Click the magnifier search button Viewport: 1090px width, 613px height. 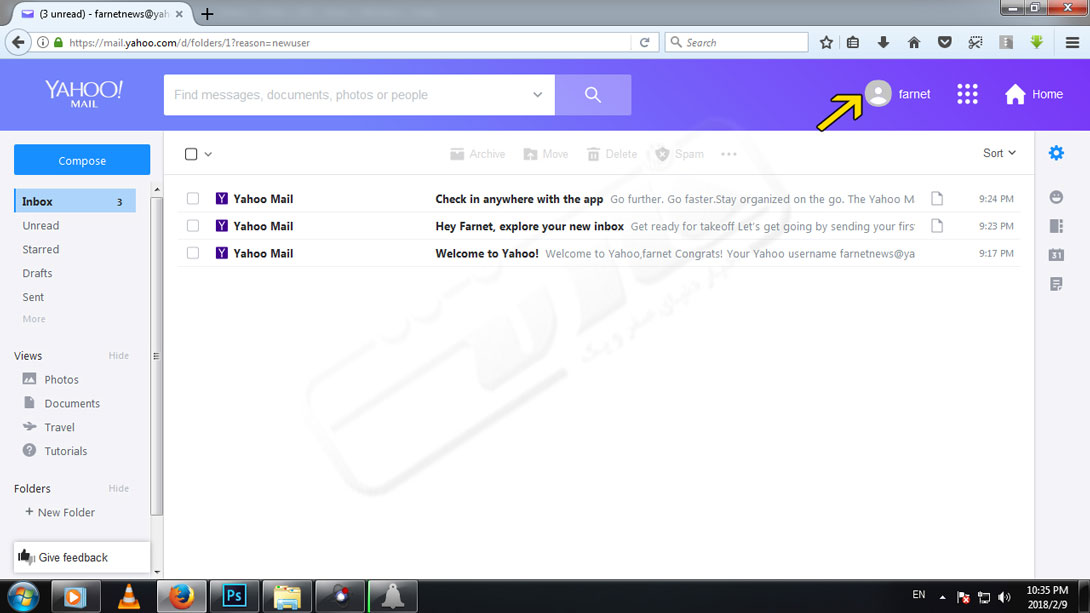point(593,95)
